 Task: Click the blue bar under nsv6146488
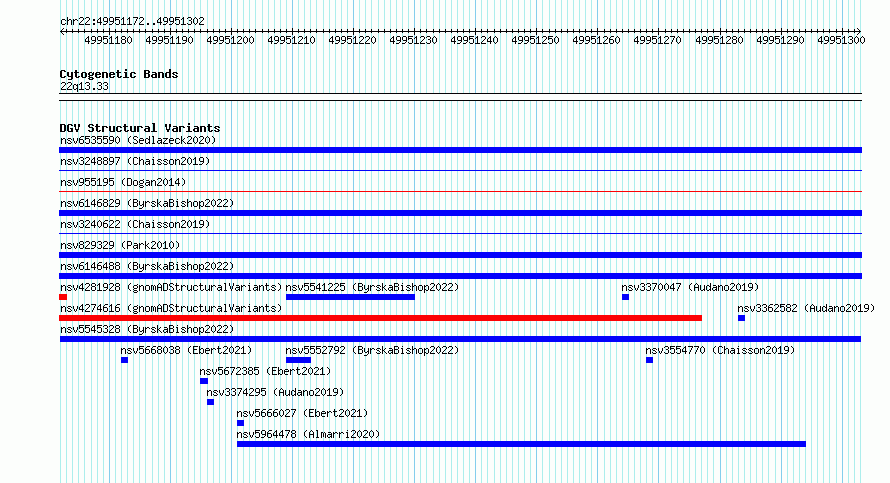[x=460, y=276]
